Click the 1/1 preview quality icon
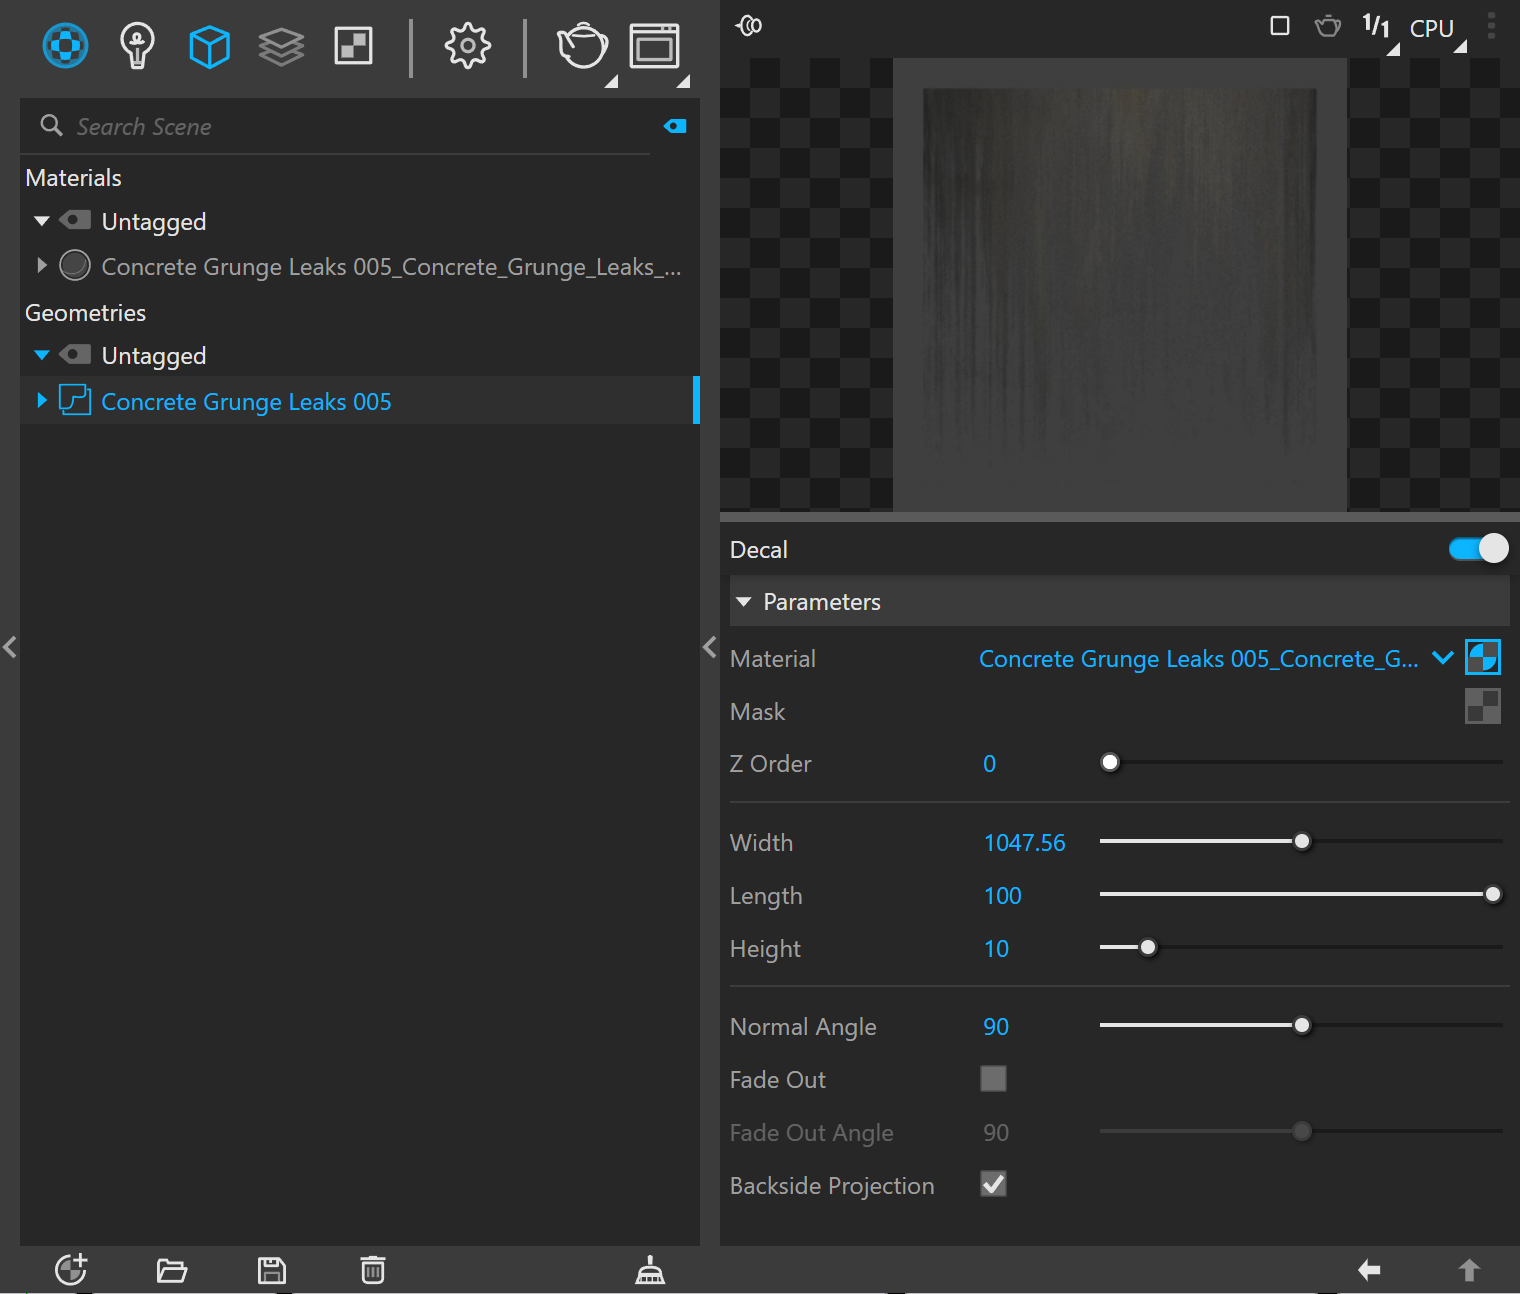Screen dimensions: 1520x1294 pos(1376,26)
